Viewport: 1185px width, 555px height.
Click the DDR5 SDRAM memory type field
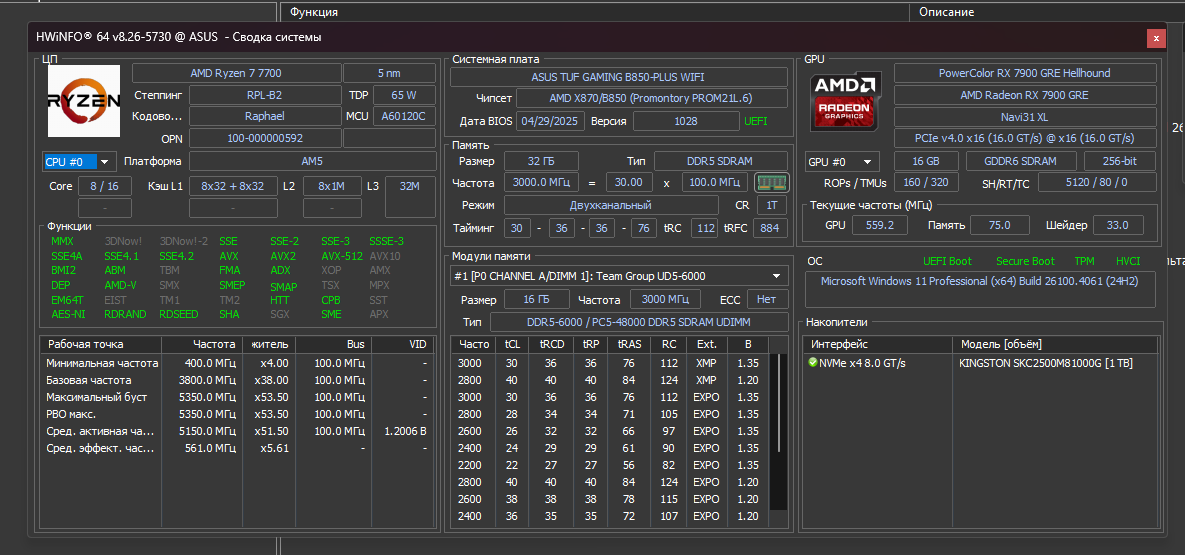pos(720,161)
